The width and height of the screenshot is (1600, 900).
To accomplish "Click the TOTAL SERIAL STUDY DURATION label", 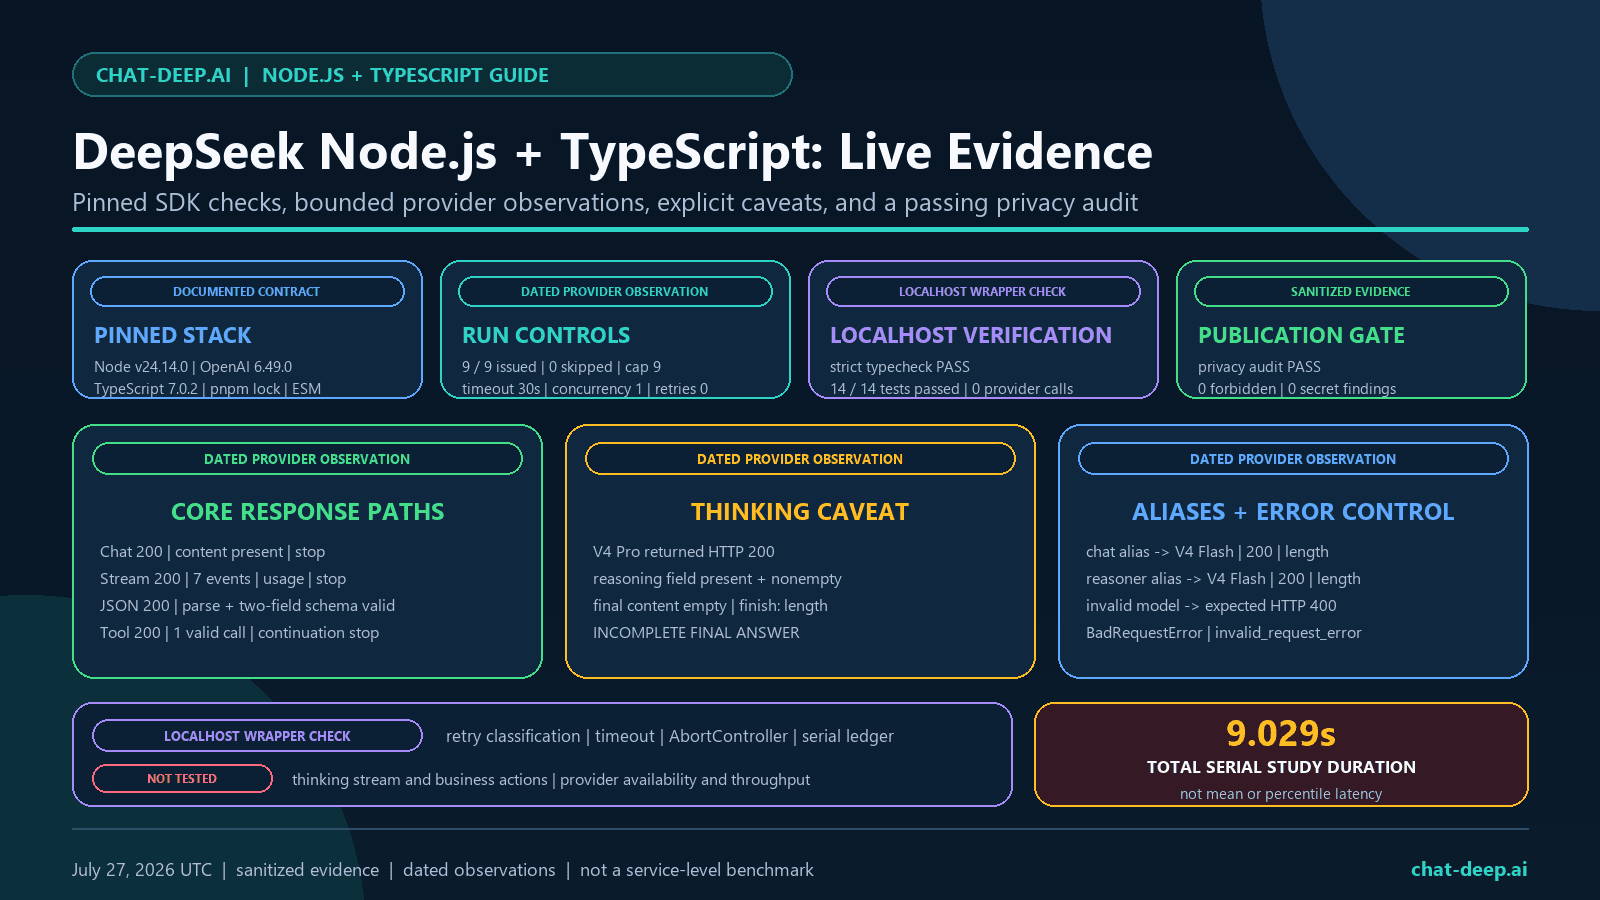I will (1281, 767).
